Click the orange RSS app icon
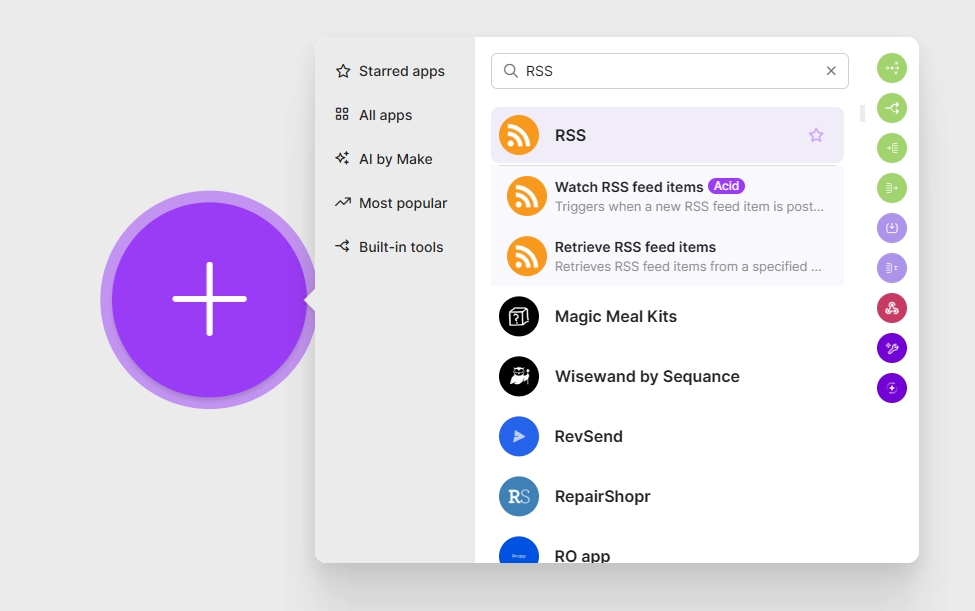The image size is (975, 611). [x=519, y=135]
